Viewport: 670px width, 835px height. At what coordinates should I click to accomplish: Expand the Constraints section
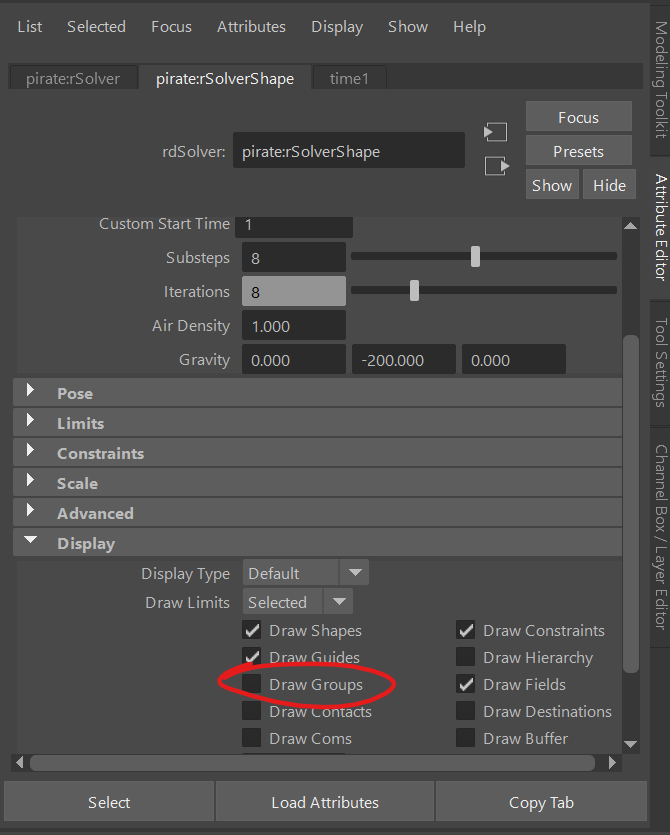coord(31,453)
